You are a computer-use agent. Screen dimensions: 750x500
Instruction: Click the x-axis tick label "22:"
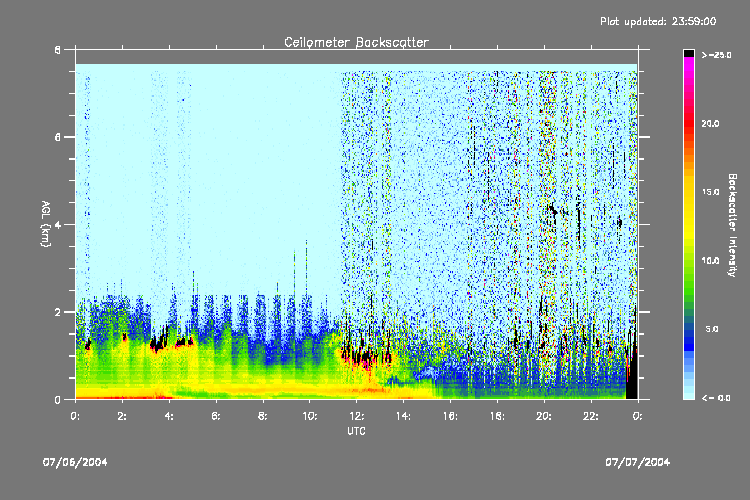click(591, 416)
